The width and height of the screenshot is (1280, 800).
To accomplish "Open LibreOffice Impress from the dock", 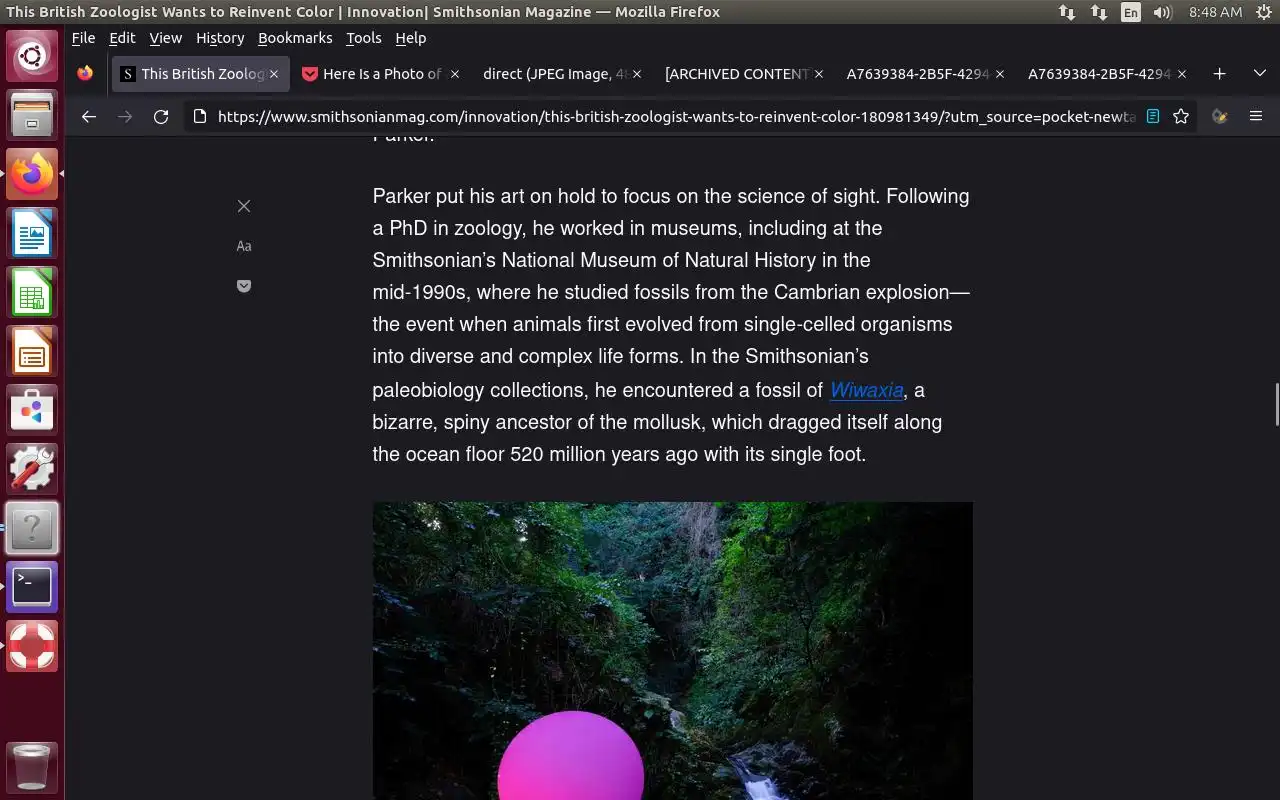I will click(x=32, y=351).
